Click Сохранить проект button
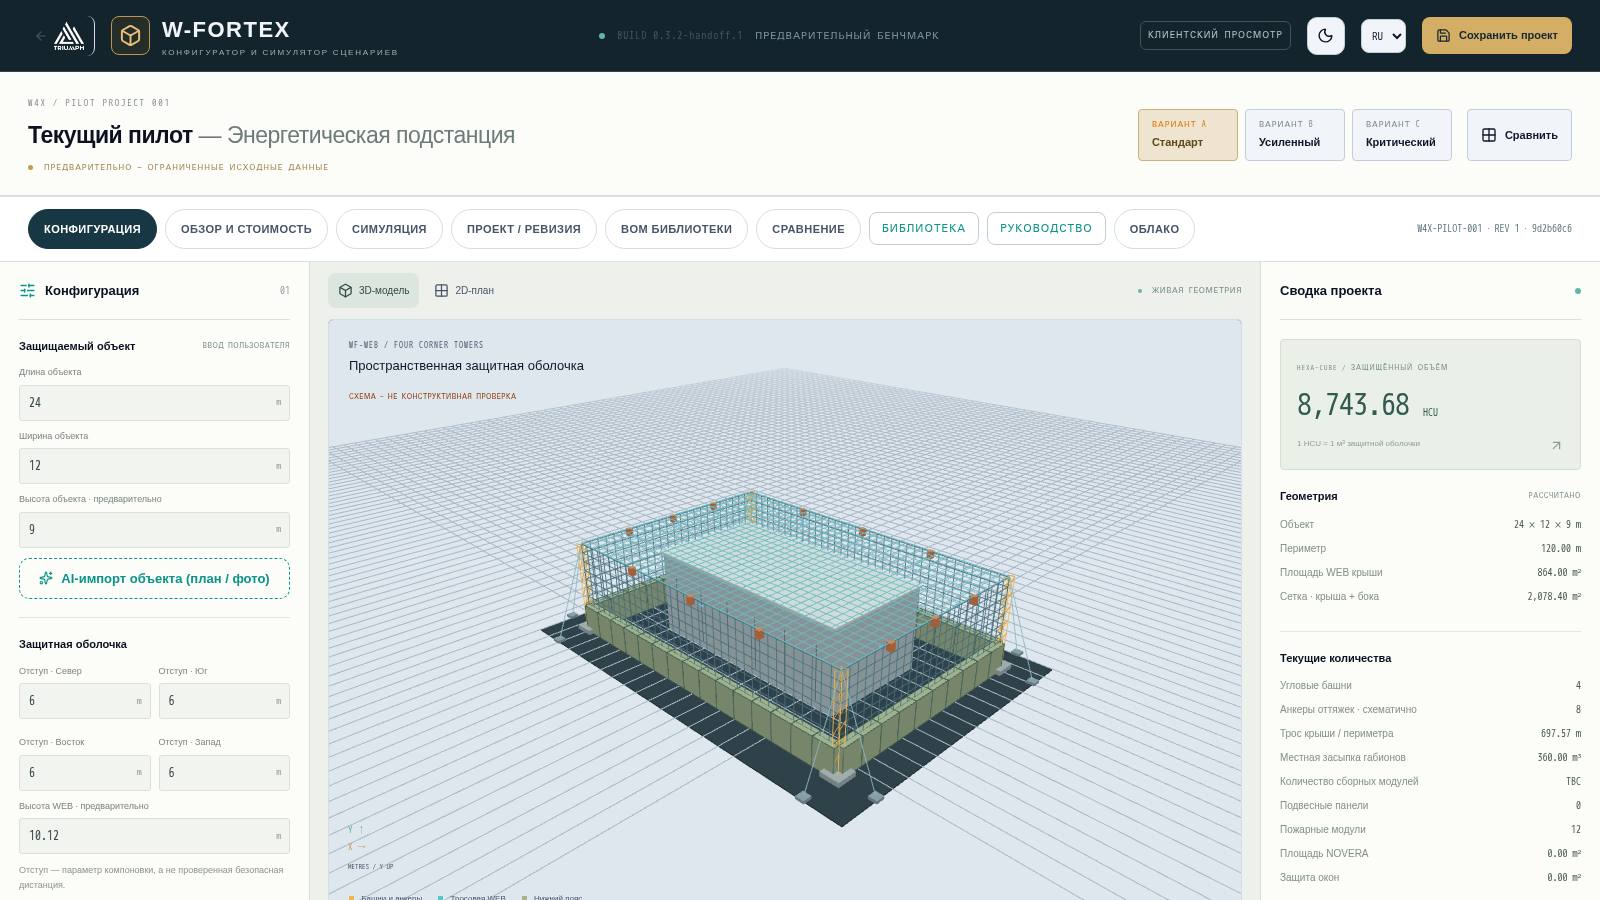Image resolution: width=1600 pixels, height=900 pixels. 1497,36
